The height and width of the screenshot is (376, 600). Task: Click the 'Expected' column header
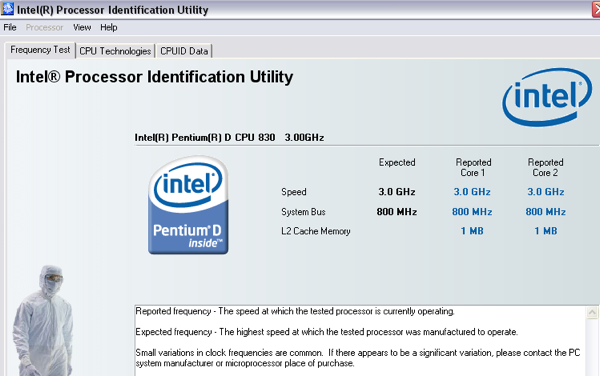coord(397,163)
